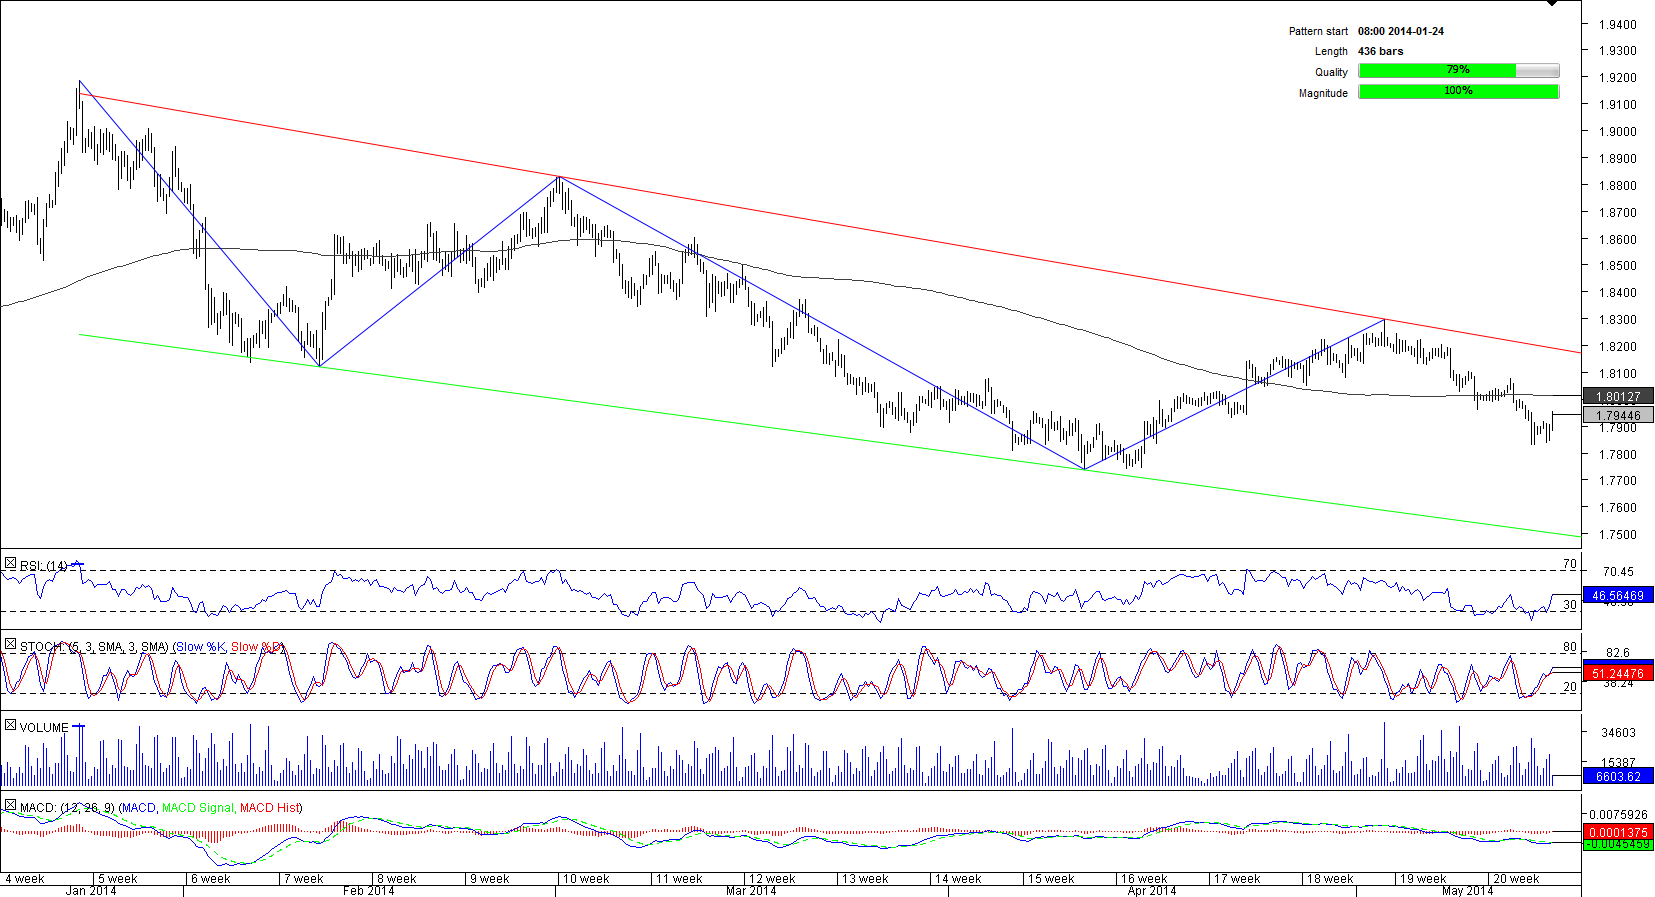This screenshot has width=1655, height=897.
Task: Select '10 week' on the time axis
Action: tap(586, 879)
